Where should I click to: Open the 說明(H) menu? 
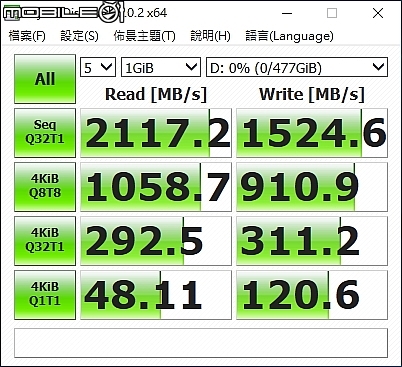coord(210,36)
